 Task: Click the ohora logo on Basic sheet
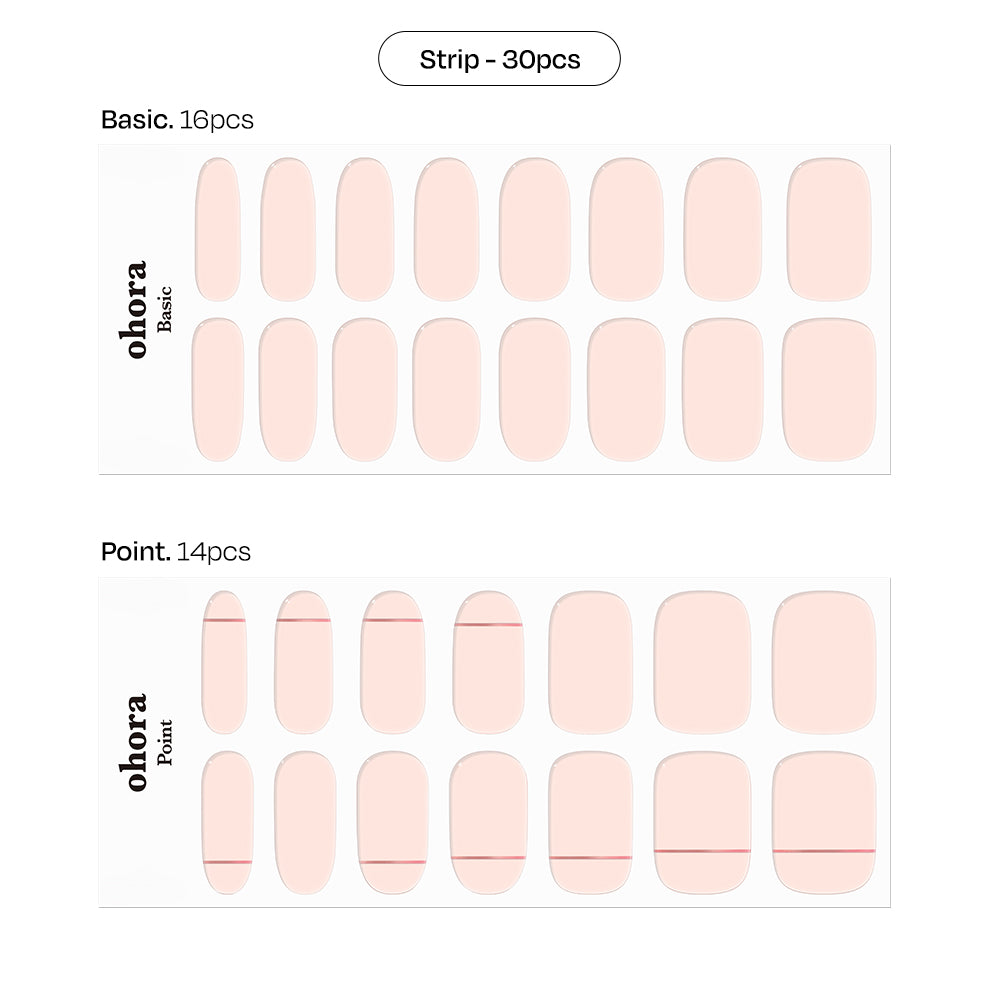(135, 309)
